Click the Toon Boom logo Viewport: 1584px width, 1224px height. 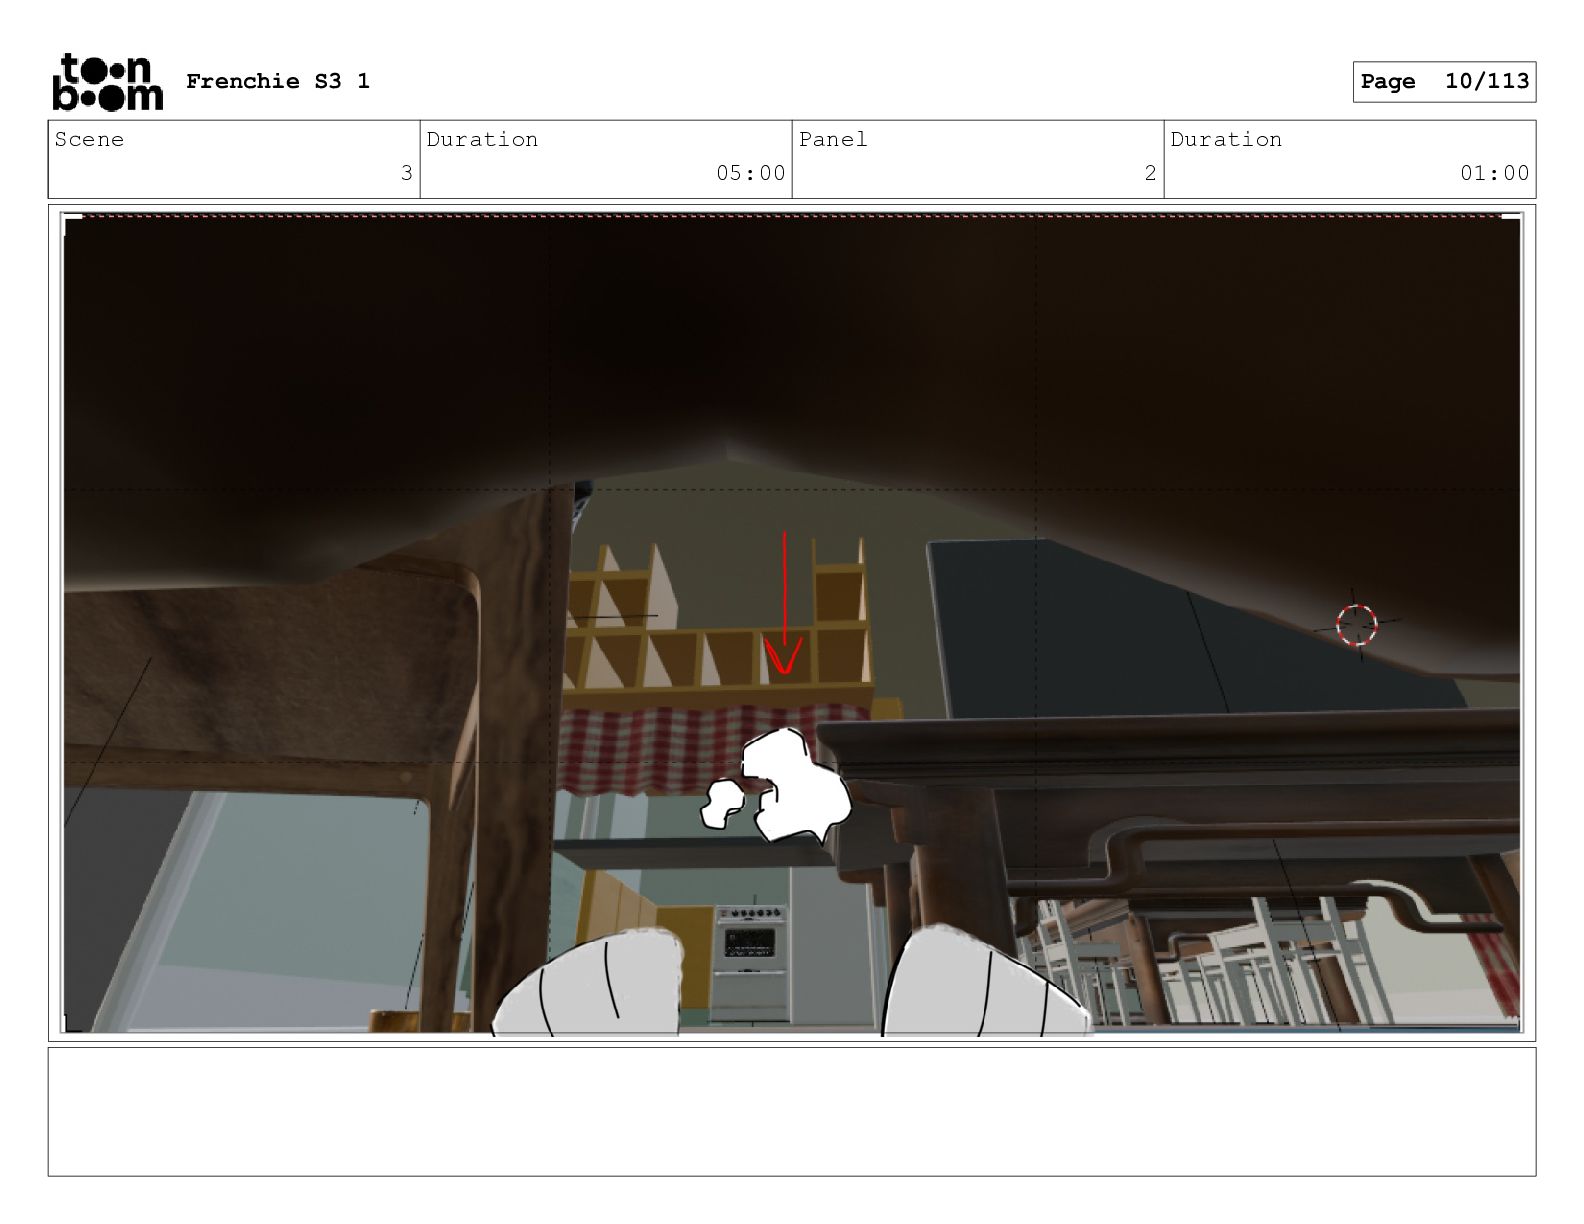point(107,81)
